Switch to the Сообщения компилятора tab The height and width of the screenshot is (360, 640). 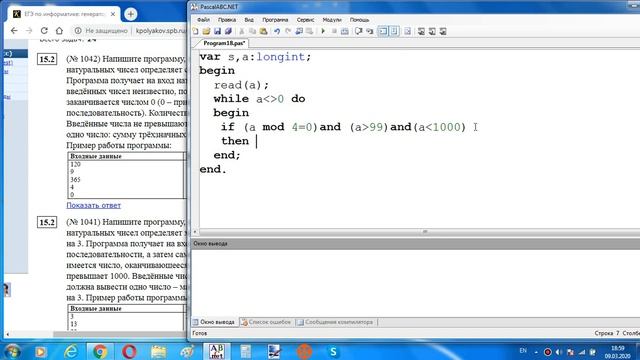tap(336, 322)
